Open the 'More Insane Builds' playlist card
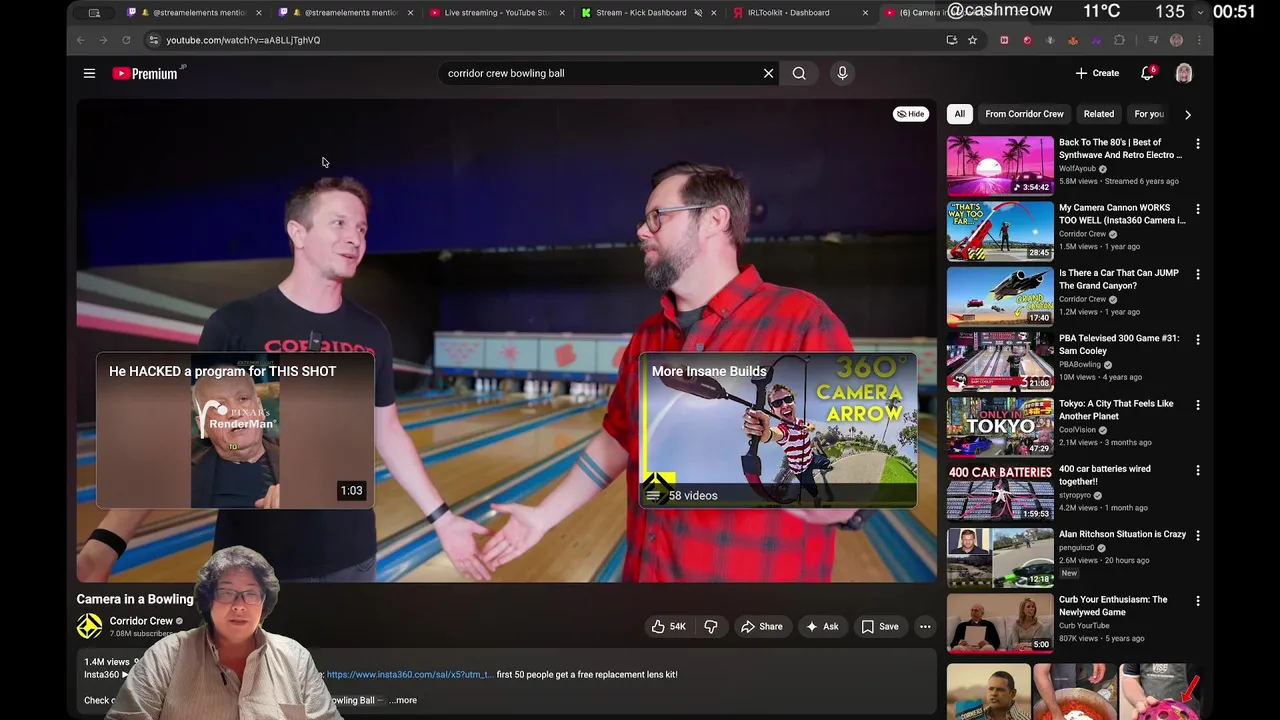 (x=778, y=431)
